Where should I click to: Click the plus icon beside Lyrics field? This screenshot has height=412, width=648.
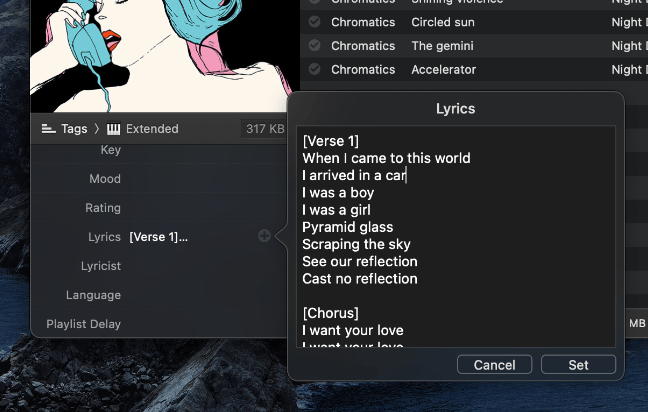click(x=264, y=236)
